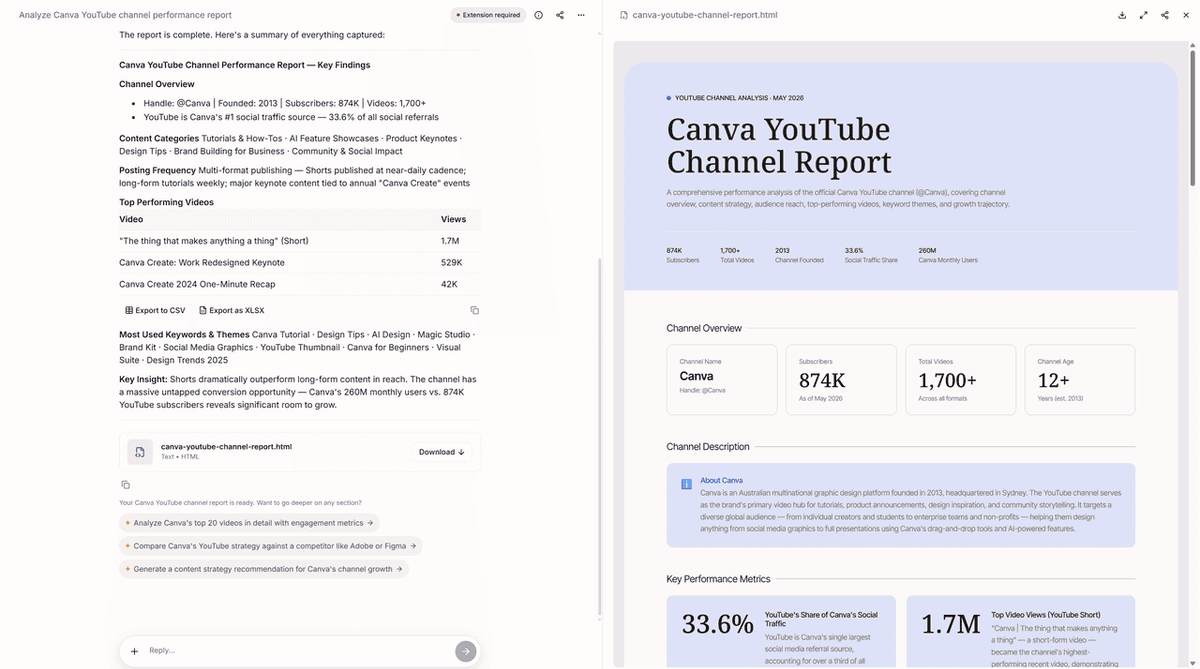The width and height of the screenshot is (1200, 669).
Task: Click the 'Canva Create 2024 One-Minute Recap' row
Action: [x=300, y=284]
